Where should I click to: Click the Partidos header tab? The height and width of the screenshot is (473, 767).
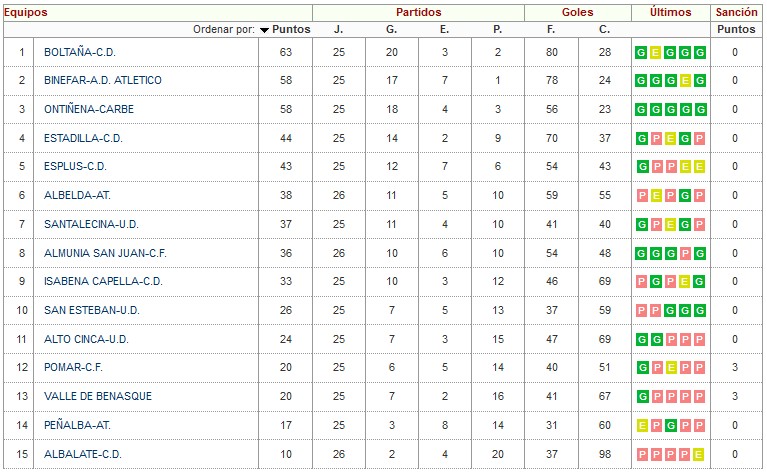pyautogui.click(x=419, y=12)
